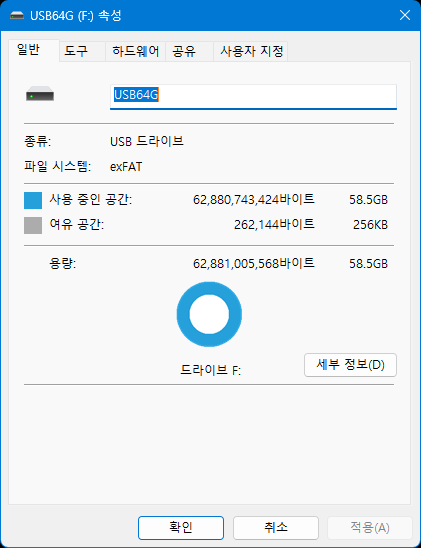Switch to the 공유 tab
The height and width of the screenshot is (548, 421).
pos(189,51)
